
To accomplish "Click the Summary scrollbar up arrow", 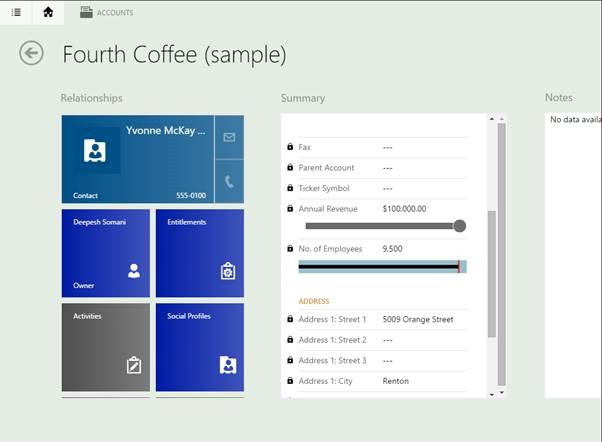I will tap(491, 120).
